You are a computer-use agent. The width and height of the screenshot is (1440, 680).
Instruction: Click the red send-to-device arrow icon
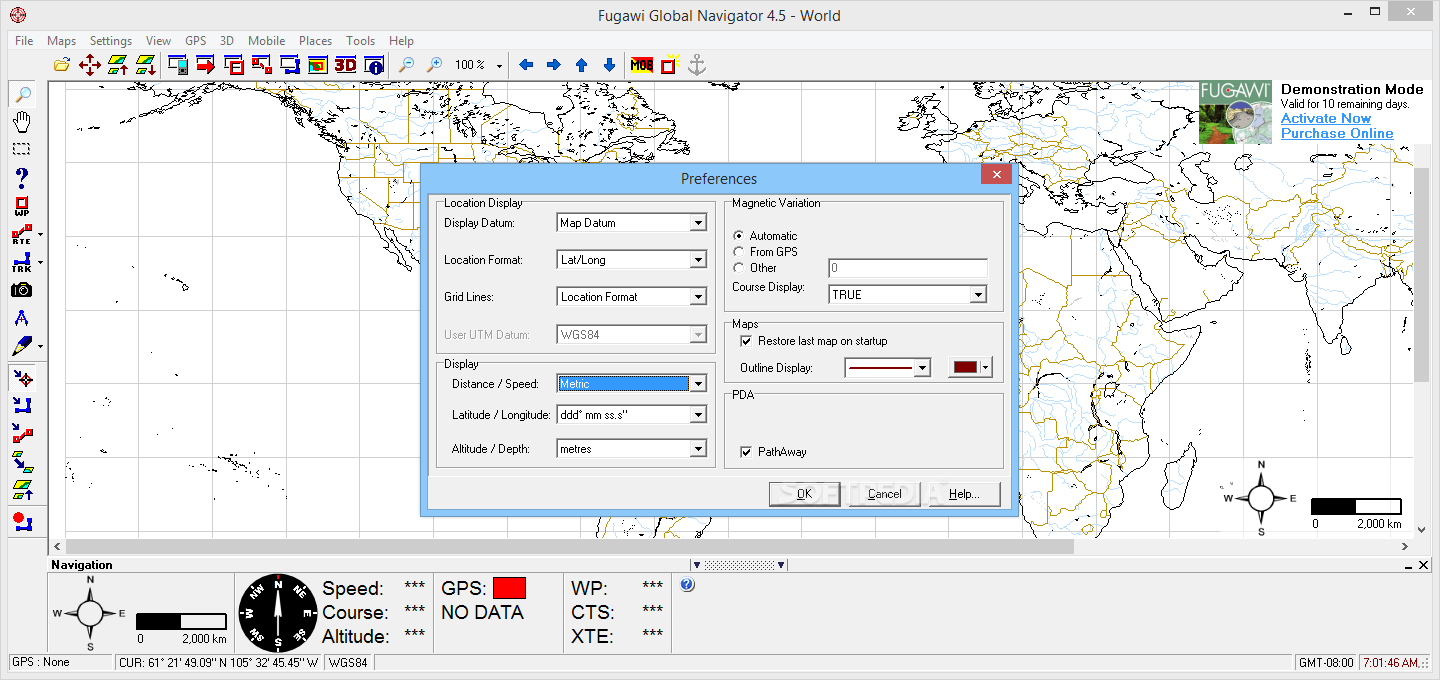tap(206, 65)
